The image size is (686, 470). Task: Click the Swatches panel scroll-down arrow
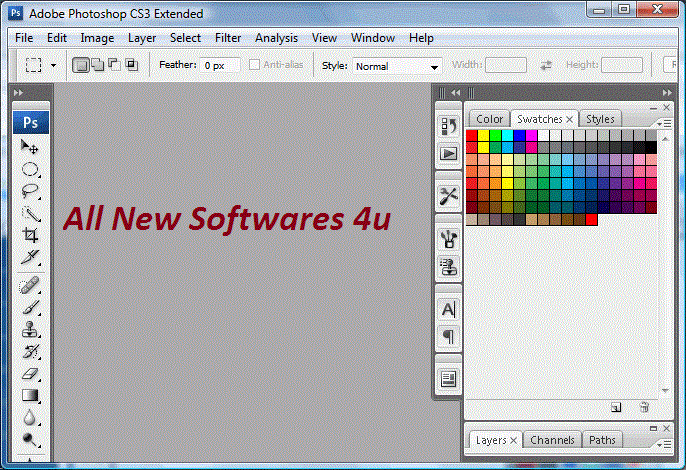[x=665, y=390]
